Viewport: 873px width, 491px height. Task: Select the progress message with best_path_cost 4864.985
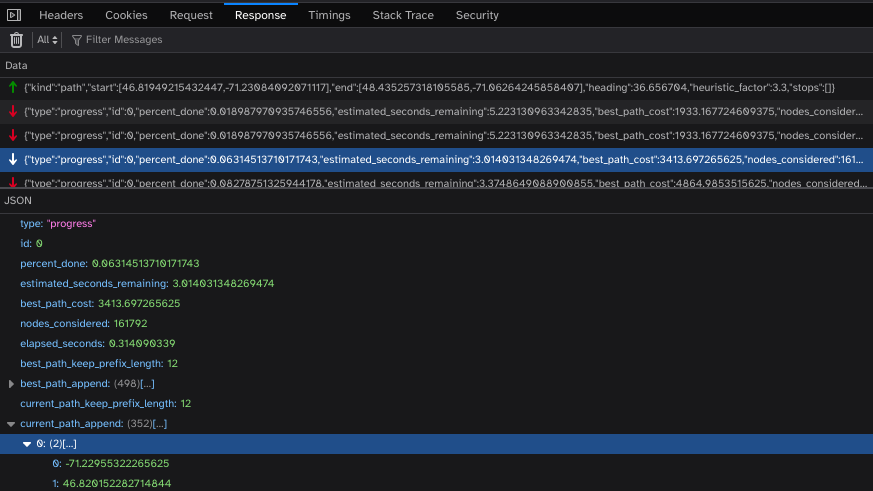pyautogui.click(x=436, y=180)
